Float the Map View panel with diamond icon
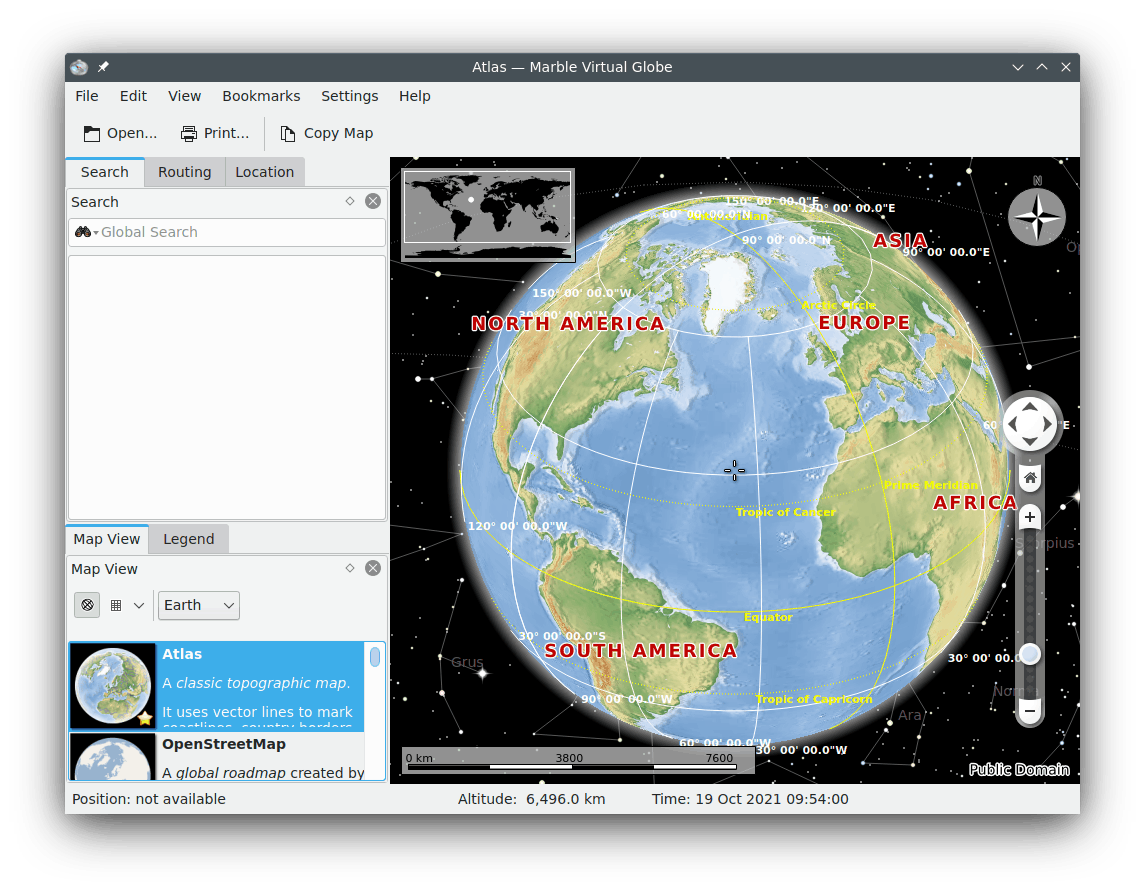 click(x=350, y=567)
